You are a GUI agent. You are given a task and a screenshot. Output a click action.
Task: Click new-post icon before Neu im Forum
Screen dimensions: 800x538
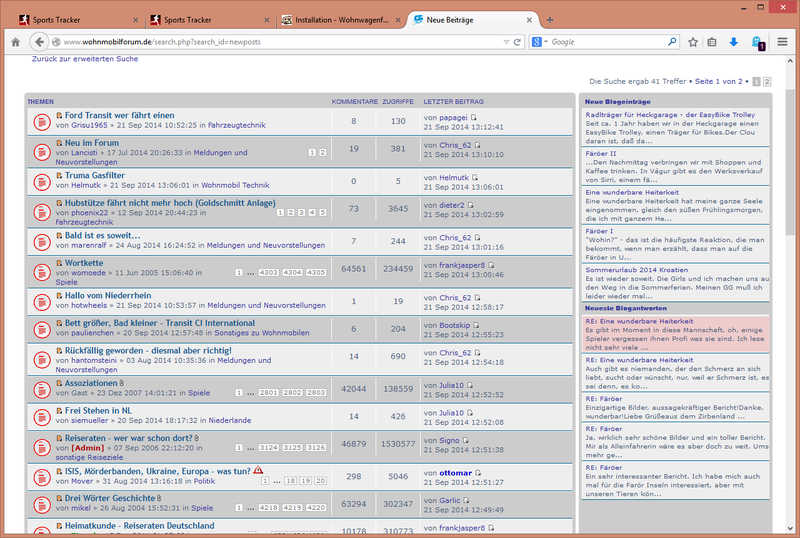pyautogui.click(x=59, y=143)
